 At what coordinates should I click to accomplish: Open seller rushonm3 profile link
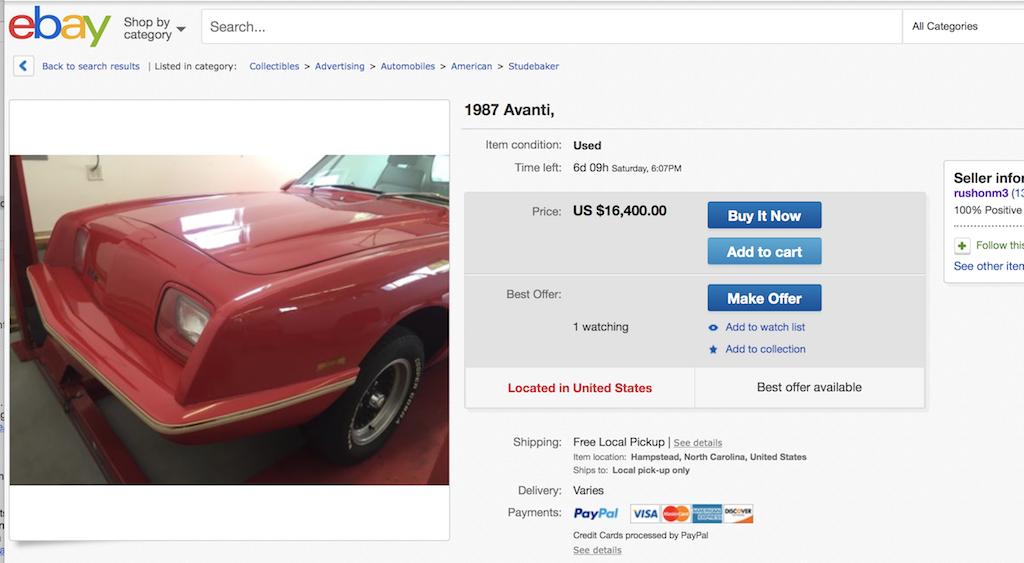980,193
